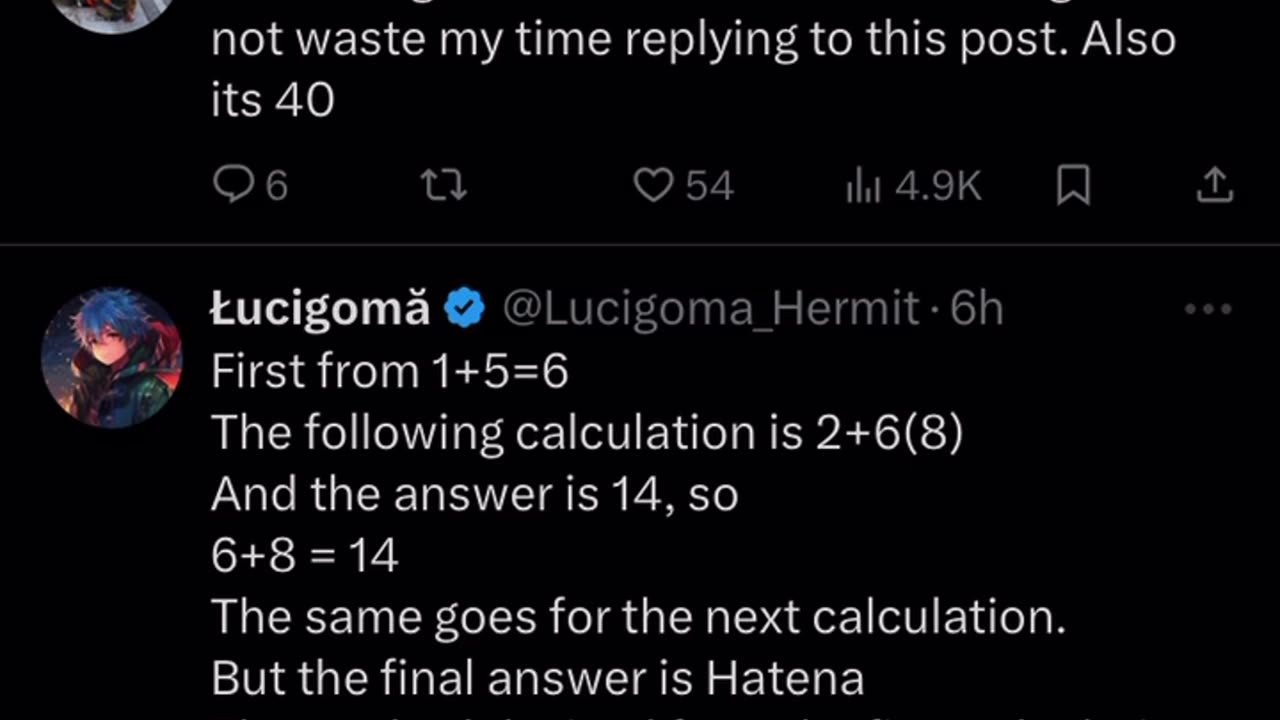Open the tweet reading "not waste my time replying"
Screen dimensions: 1280x720
click(692, 42)
